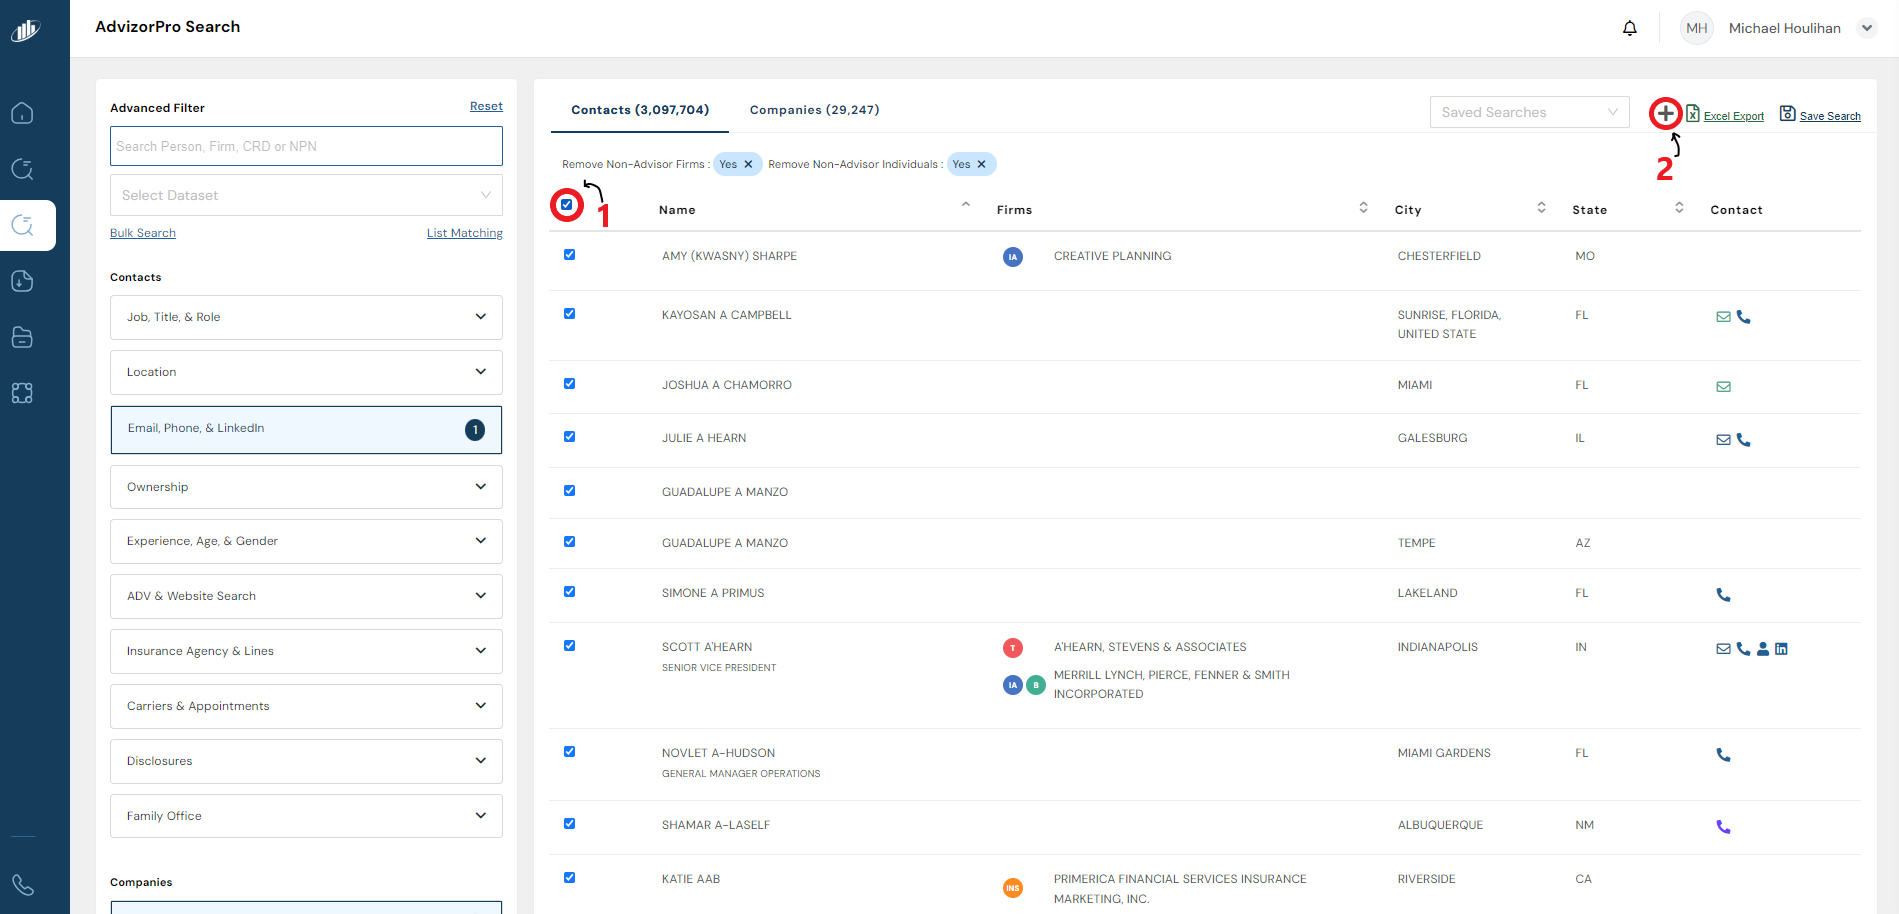This screenshot has width=1899, height=914.
Task: Open the Select Dataset dropdown
Action: 306,195
